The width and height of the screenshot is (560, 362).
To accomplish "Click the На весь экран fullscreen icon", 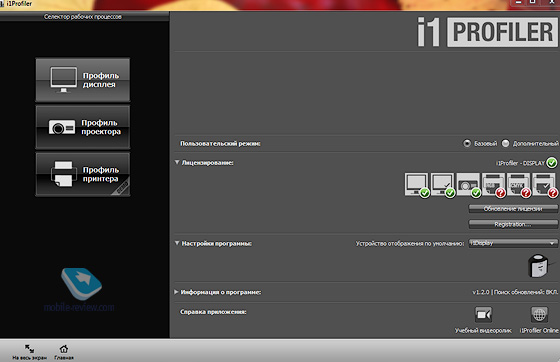I will [x=29, y=348].
